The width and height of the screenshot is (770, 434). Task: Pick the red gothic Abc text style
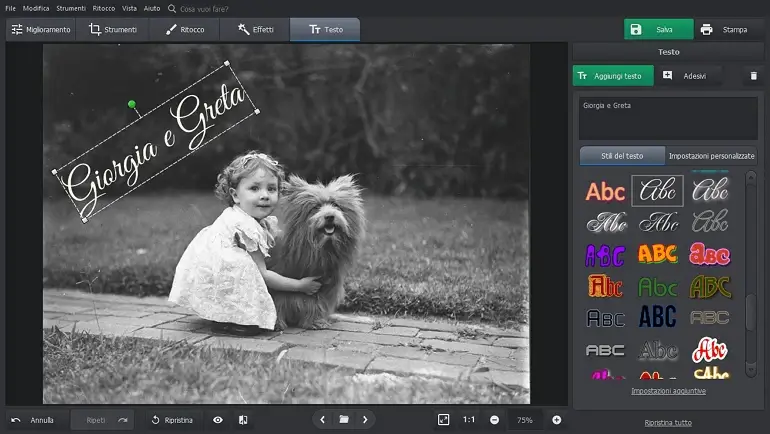tap(605, 287)
